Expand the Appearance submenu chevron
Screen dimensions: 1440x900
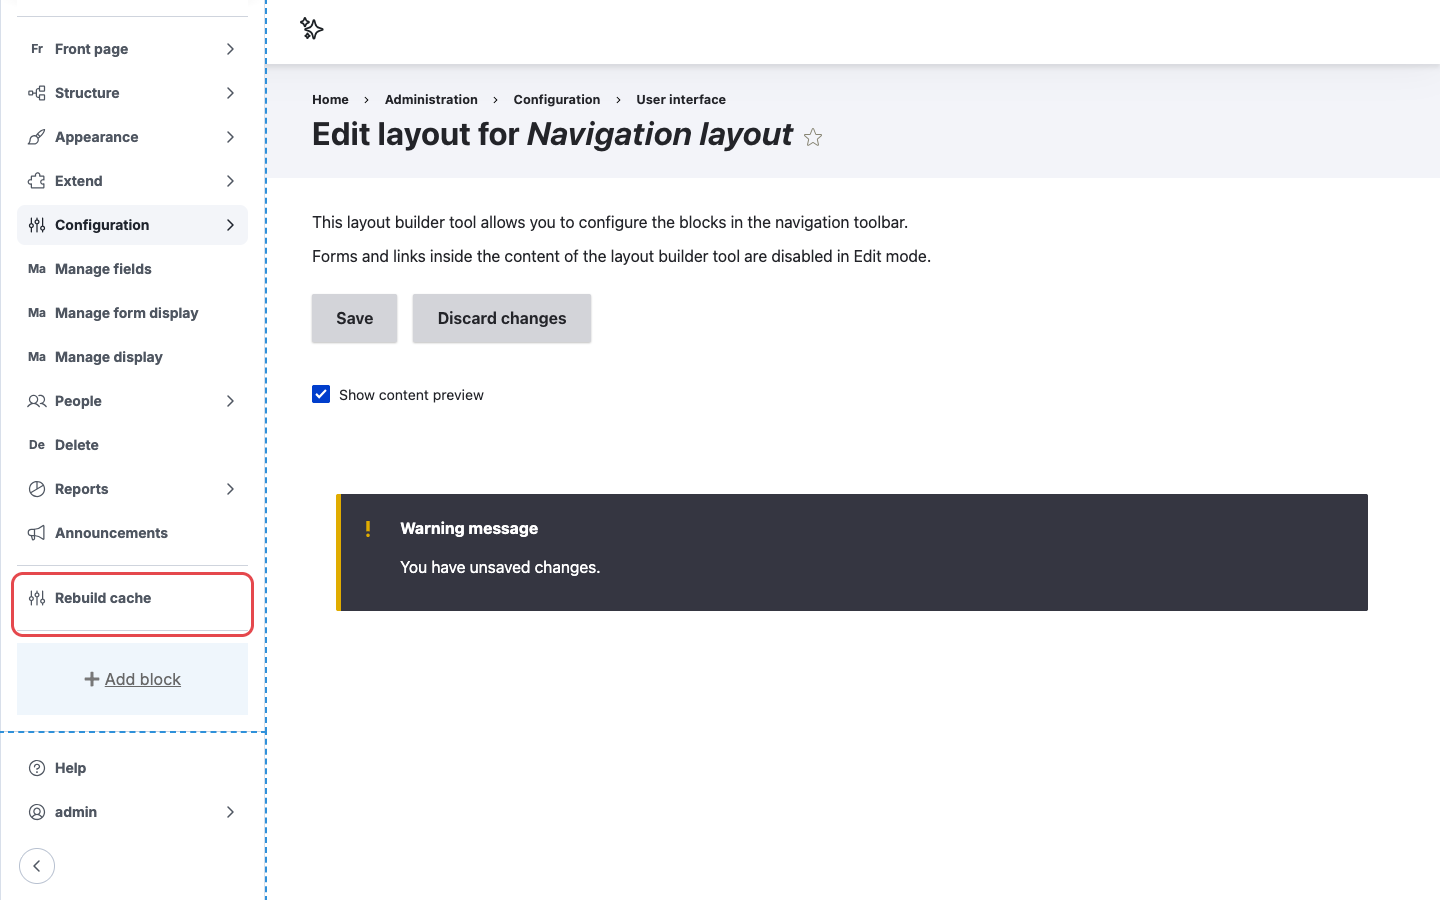[x=230, y=137]
